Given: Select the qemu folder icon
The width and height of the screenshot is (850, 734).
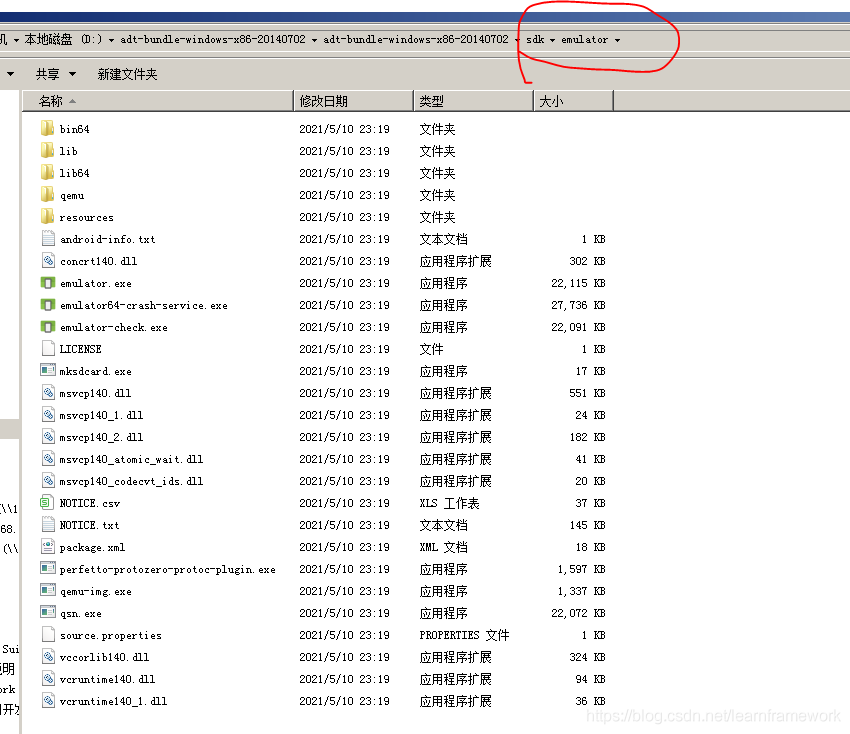Looking at the screenshot, I should [48, 195].
